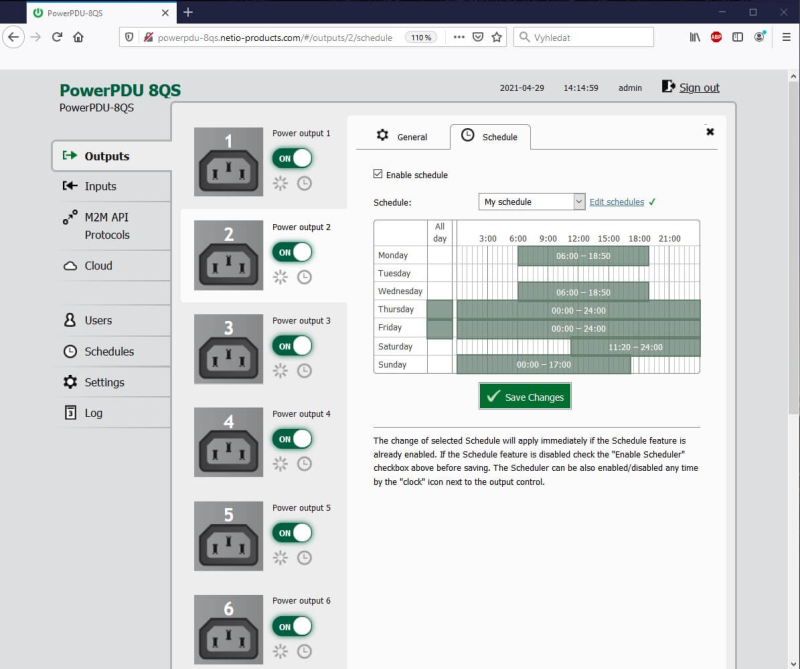Open the zoom level 110% indicator

pos(420,37)
